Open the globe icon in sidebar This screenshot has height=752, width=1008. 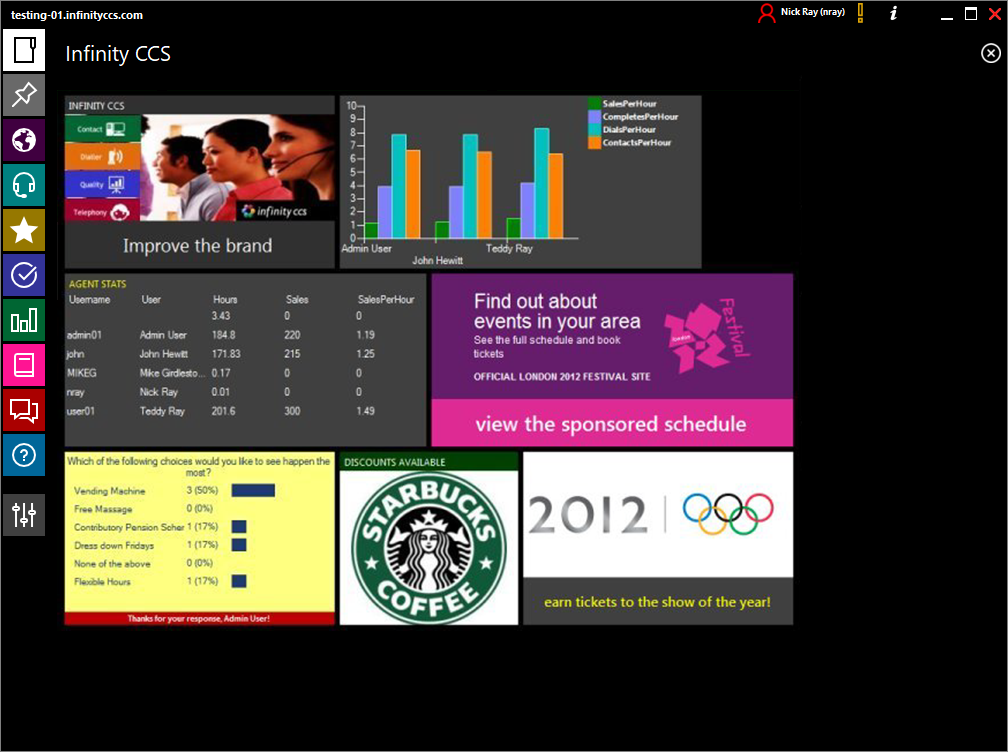(x=24, y=140)
